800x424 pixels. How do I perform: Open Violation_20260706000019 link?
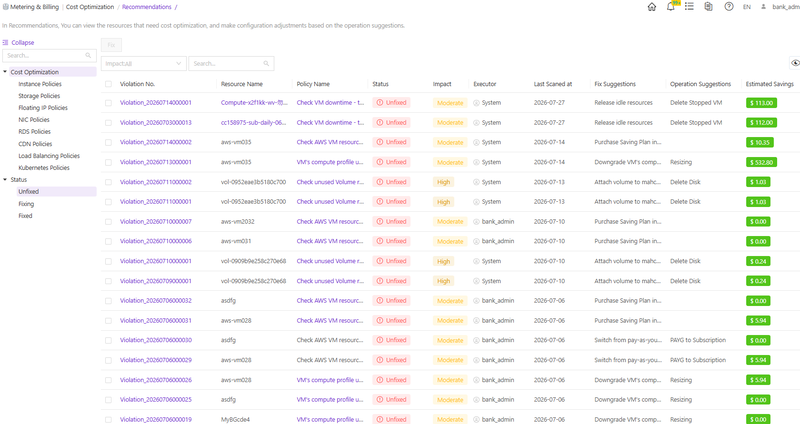156,419
